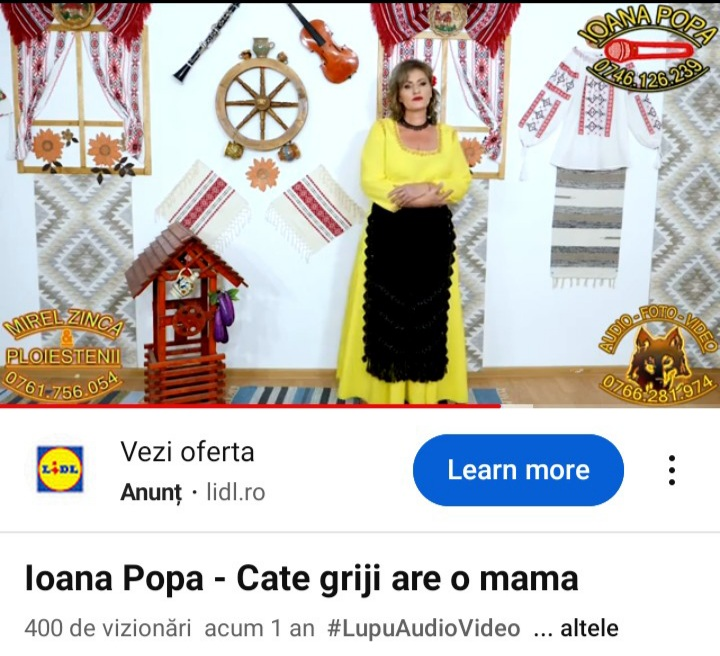Viewport: 720px width, 656px height.
Task: Expand description with the altele link
Action: [589, 628]
